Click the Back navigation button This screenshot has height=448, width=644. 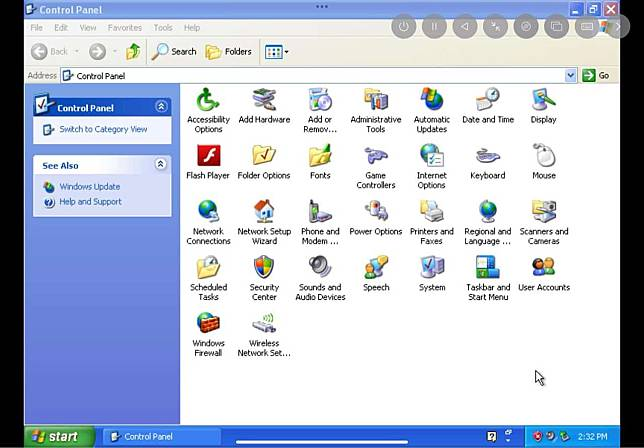click(49, 52)
